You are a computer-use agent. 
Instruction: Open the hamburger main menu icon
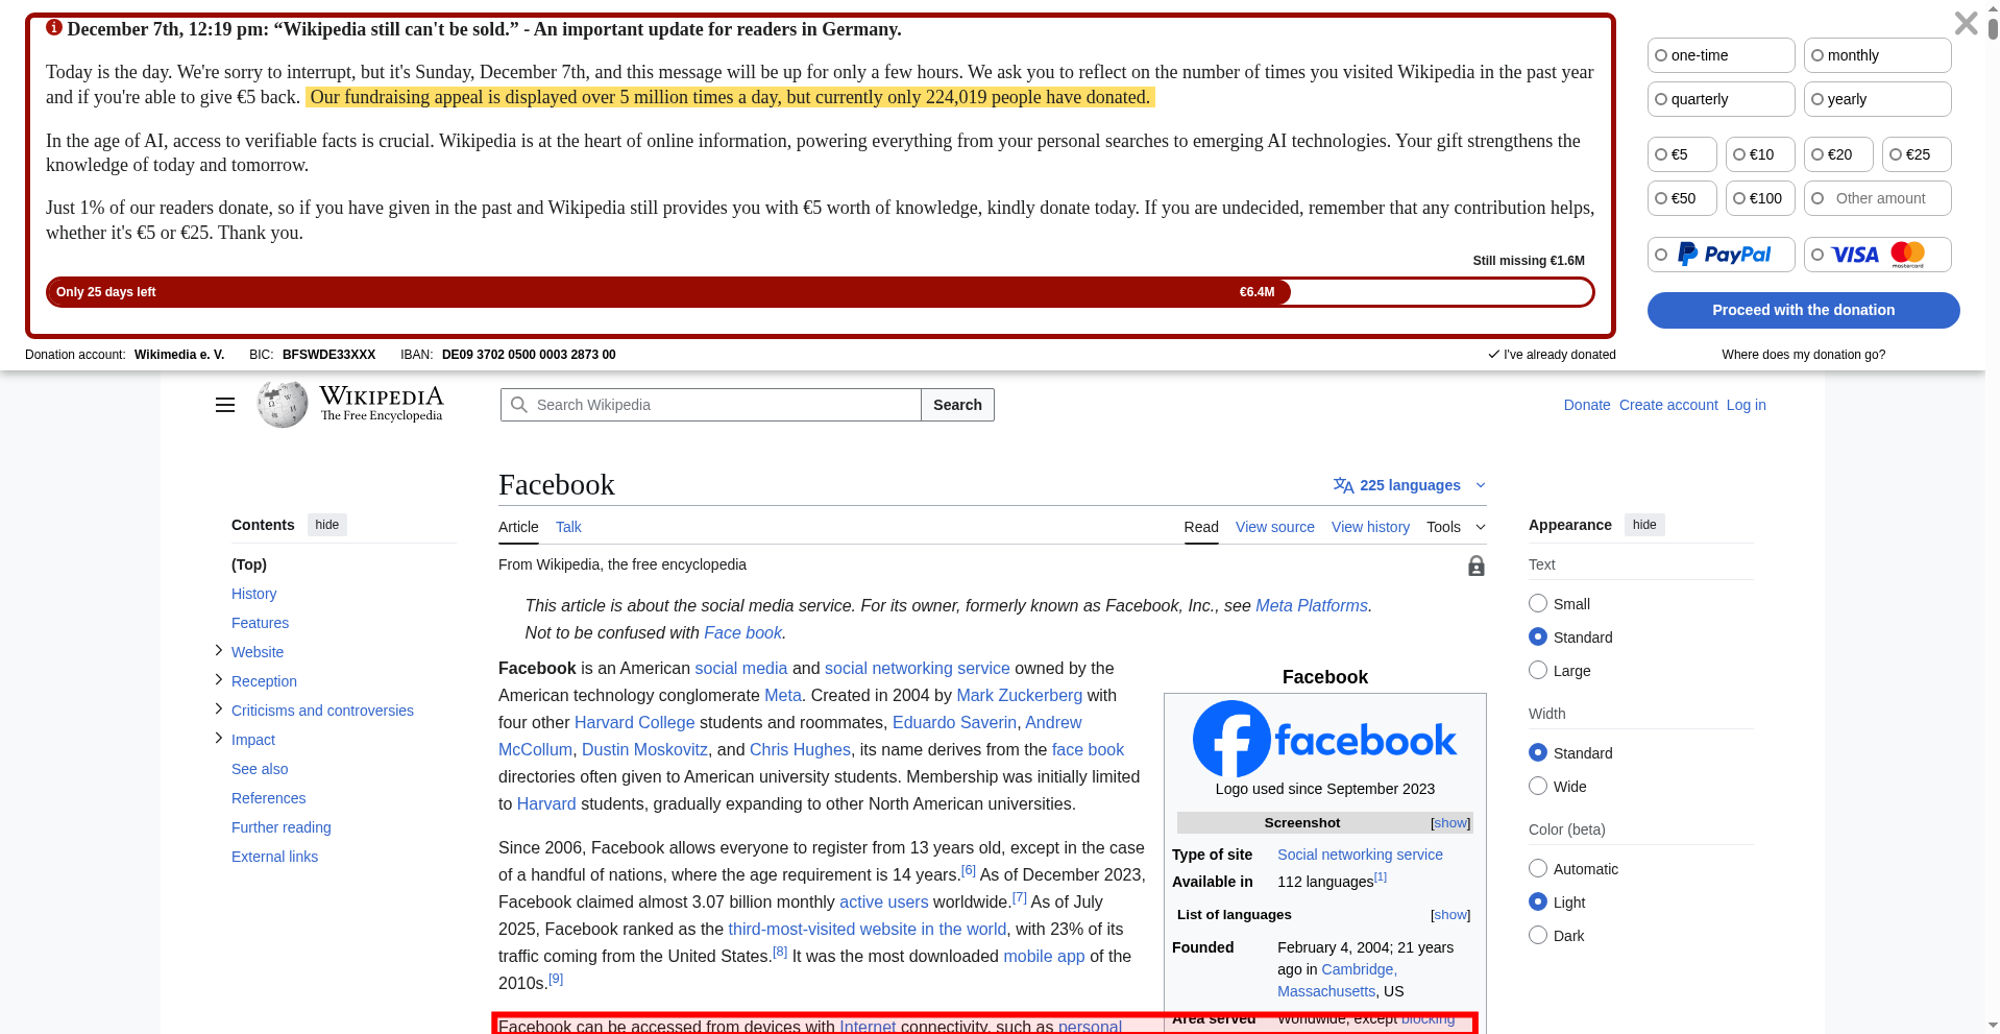[x=225, y=405]
